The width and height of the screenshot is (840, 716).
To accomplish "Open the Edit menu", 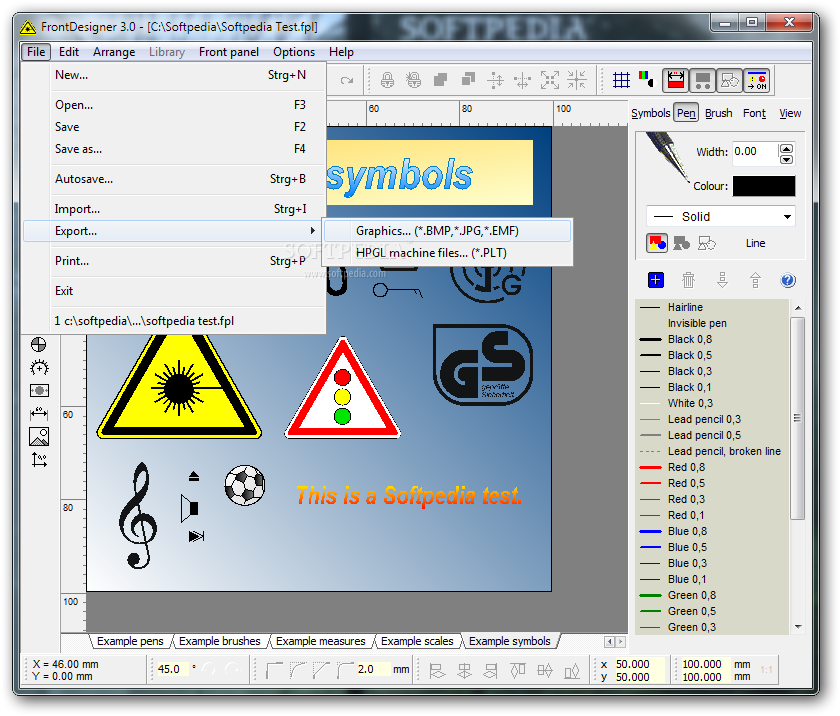I will click(69, 52).
